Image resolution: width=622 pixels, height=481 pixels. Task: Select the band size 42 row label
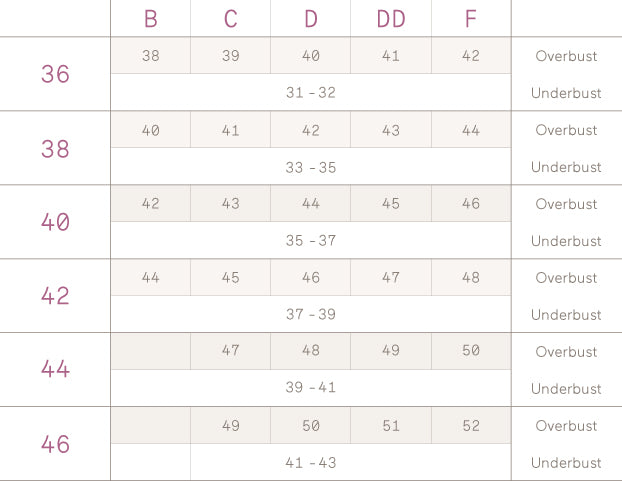55,296
